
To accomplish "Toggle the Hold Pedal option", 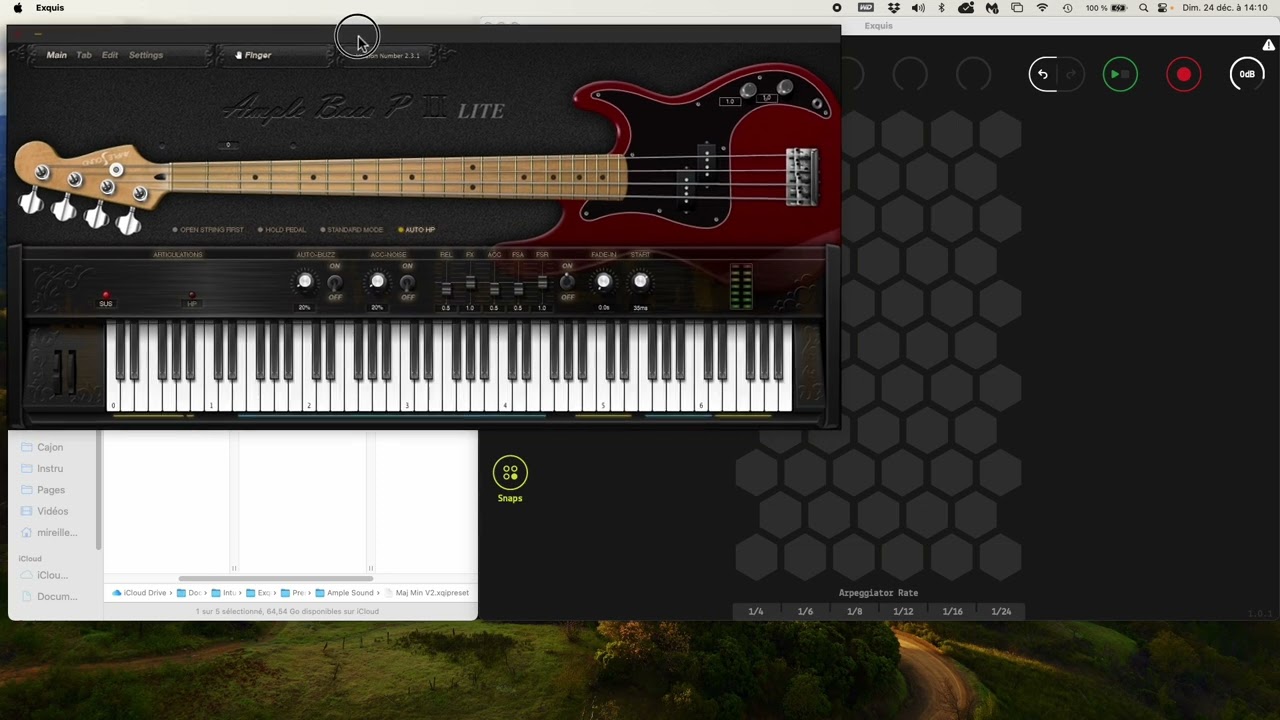I will point(282,230).
